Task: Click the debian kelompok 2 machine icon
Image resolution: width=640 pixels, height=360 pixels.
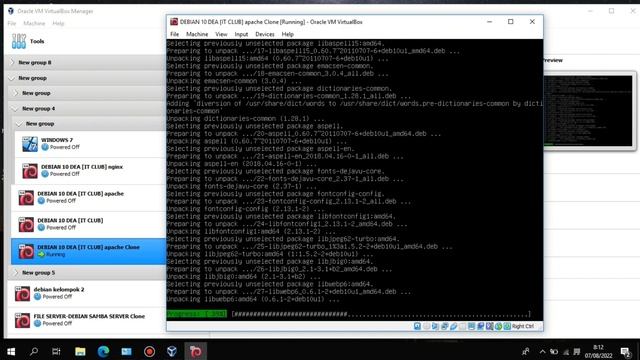Action: pos(22,293)
